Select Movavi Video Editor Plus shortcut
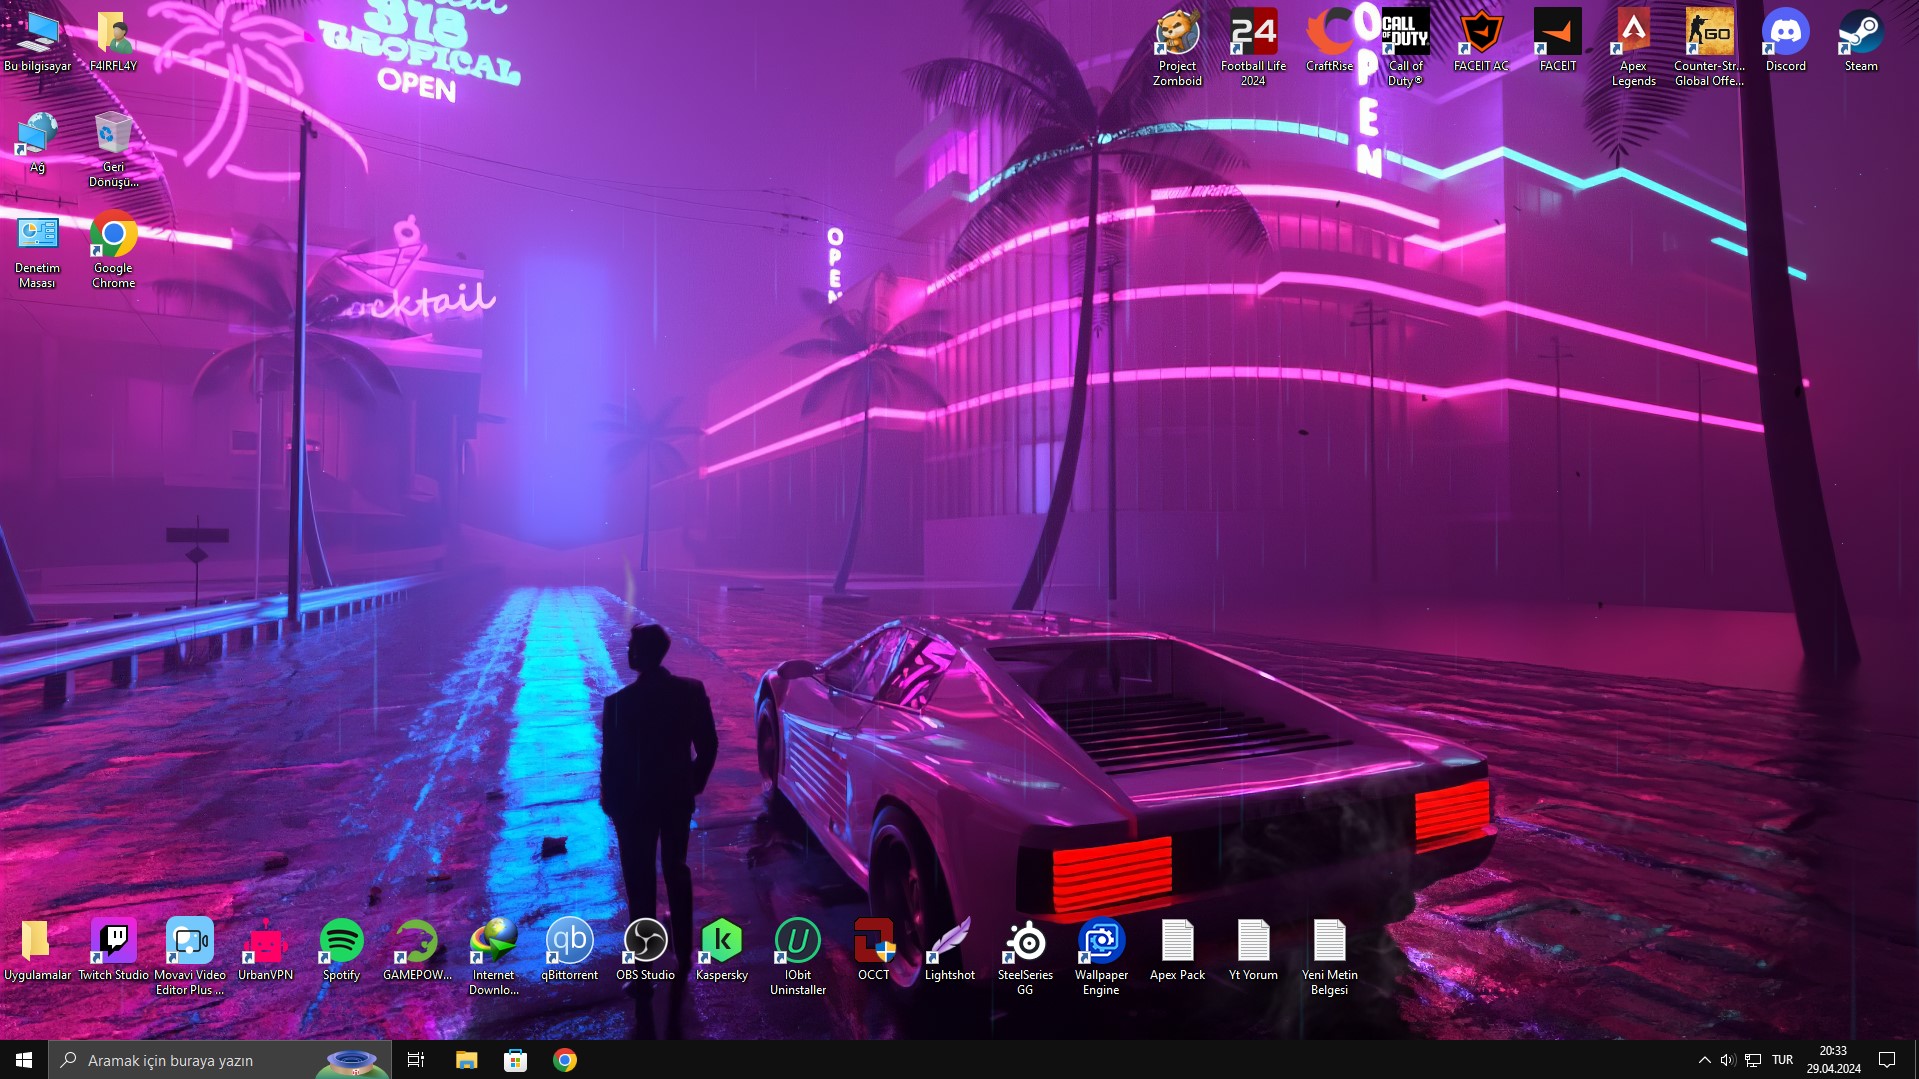This screenshot has width=1919, height=1079. point(190,957)
